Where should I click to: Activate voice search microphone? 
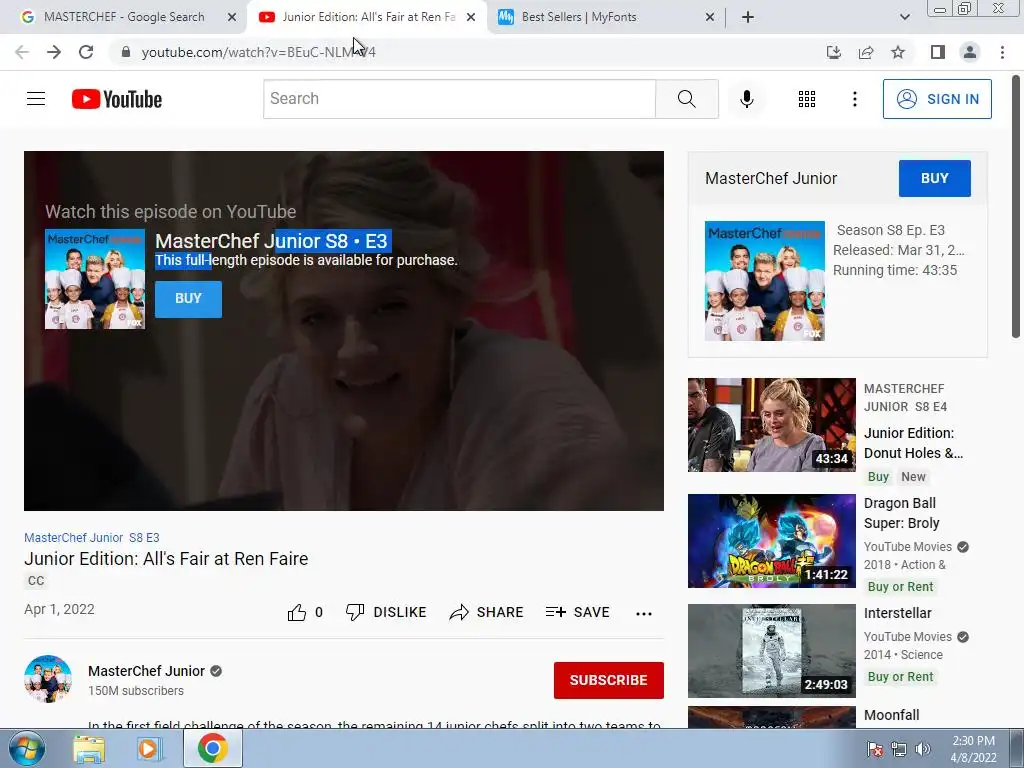(746, 99)
